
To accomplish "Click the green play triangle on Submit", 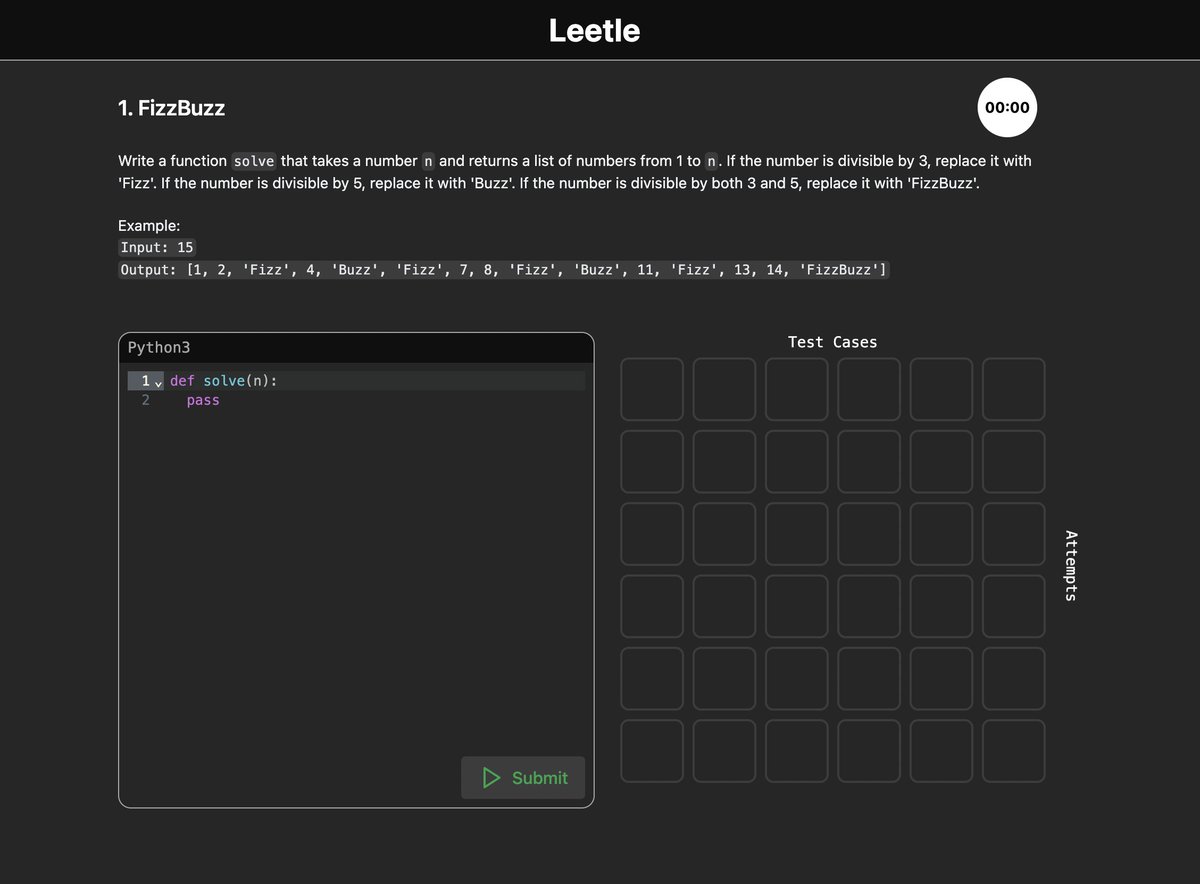I will (491, 777).
